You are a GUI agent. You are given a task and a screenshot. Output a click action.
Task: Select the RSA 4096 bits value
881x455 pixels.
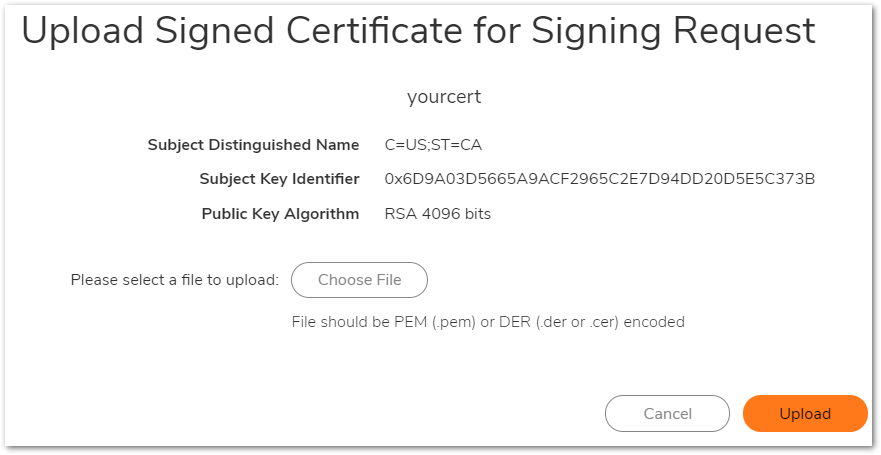point(437,214)
